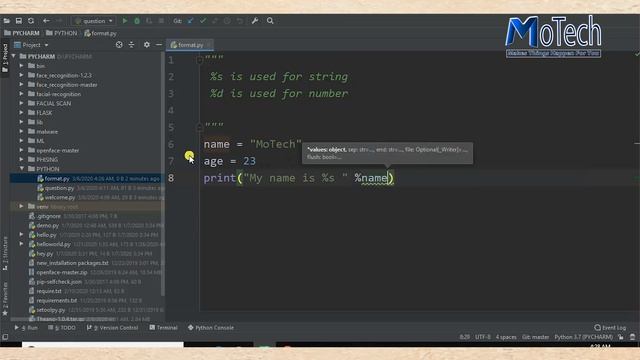The width and height of the screenshot is (640, 360).
Task: Click the UTF-8 encoding status entry
Action: (482, 337)
